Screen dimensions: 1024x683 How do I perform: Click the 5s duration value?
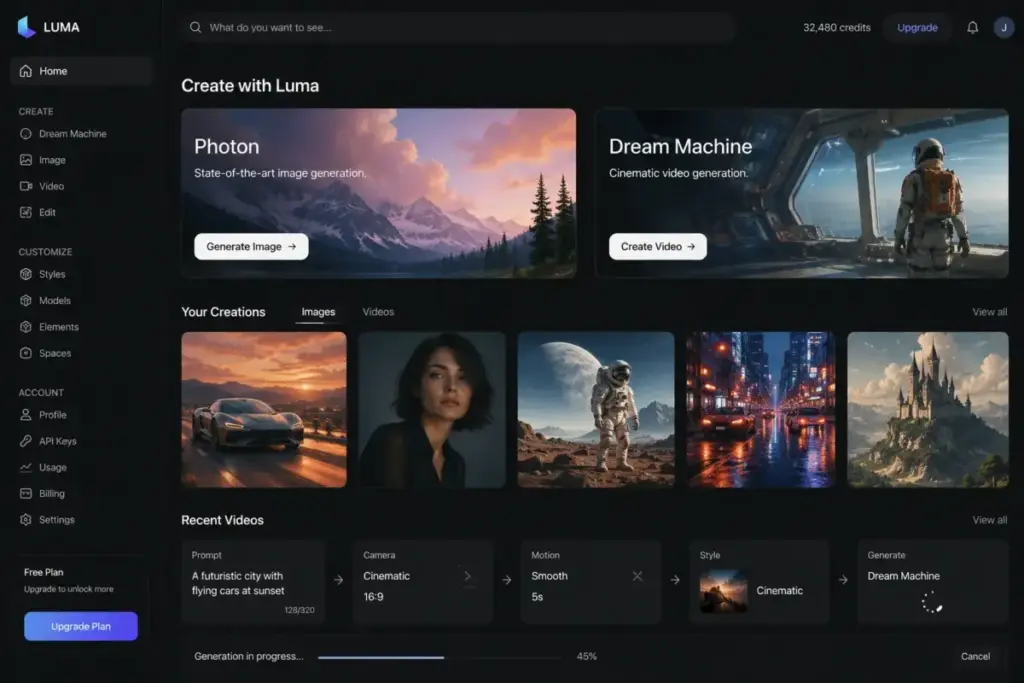537,597
